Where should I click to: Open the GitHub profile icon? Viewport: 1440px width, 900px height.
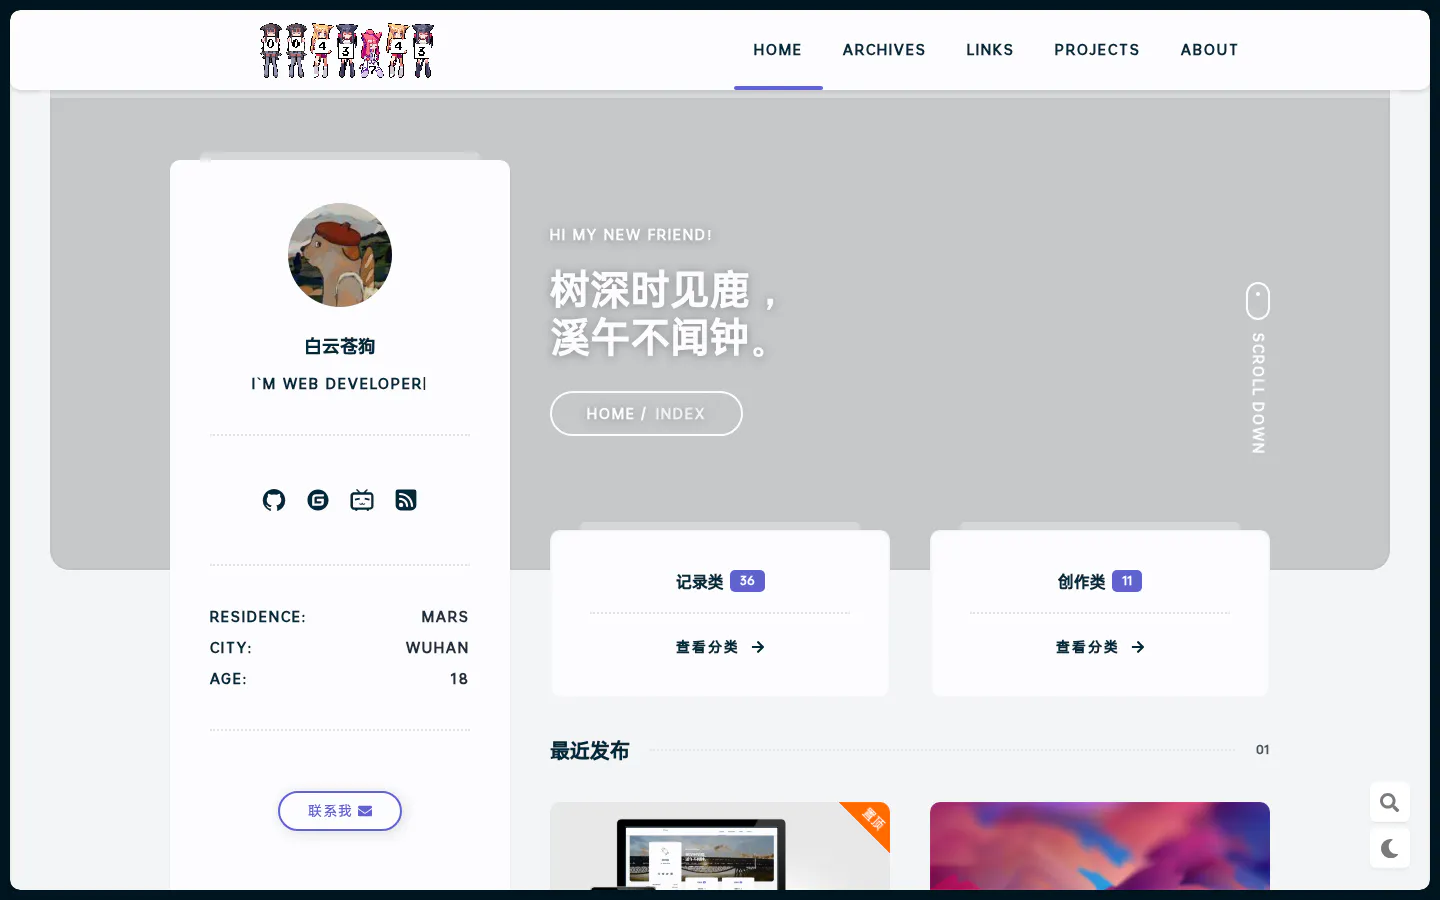click(x=274, y=500)
